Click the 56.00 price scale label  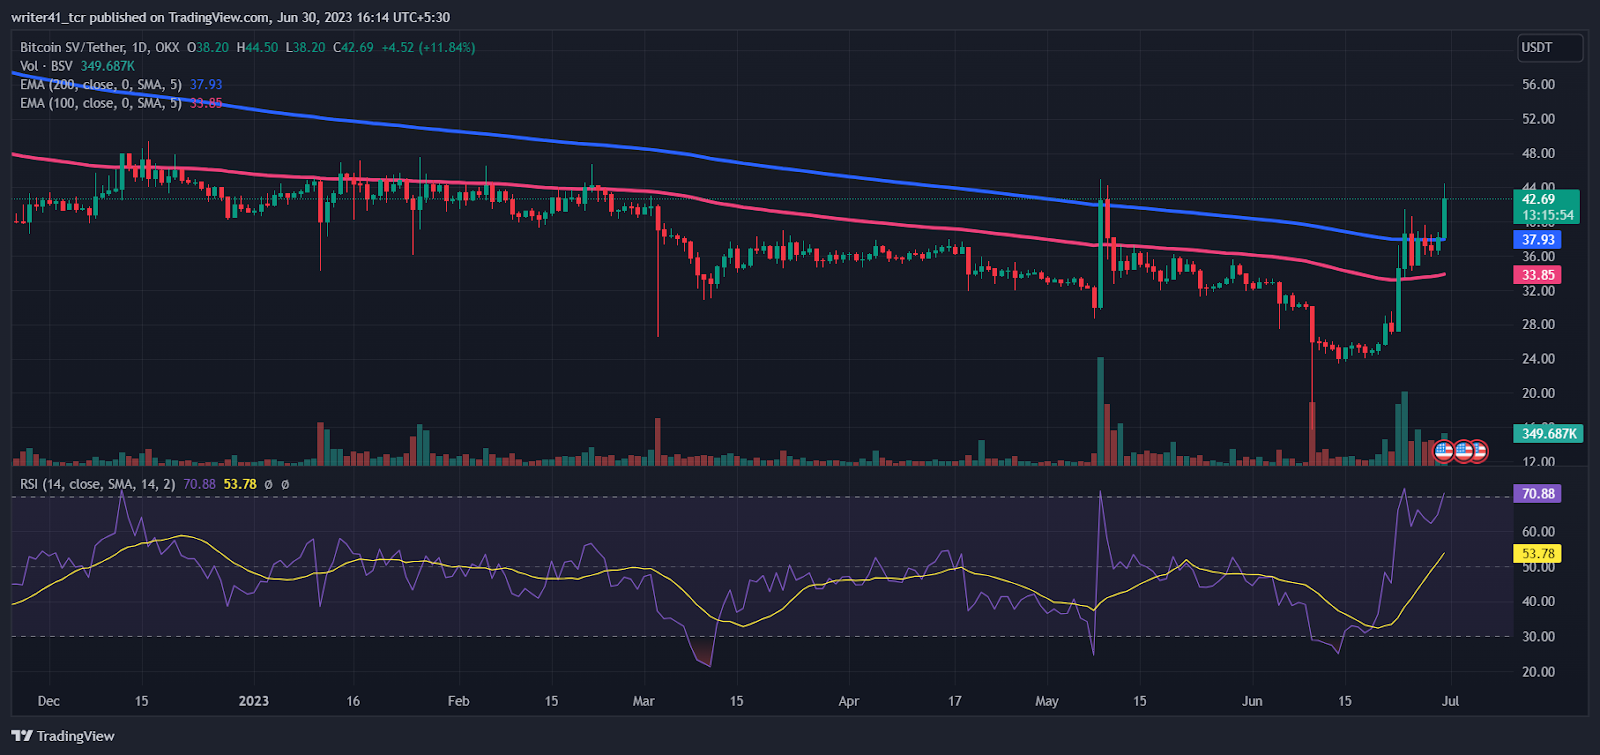point(1538,85)
